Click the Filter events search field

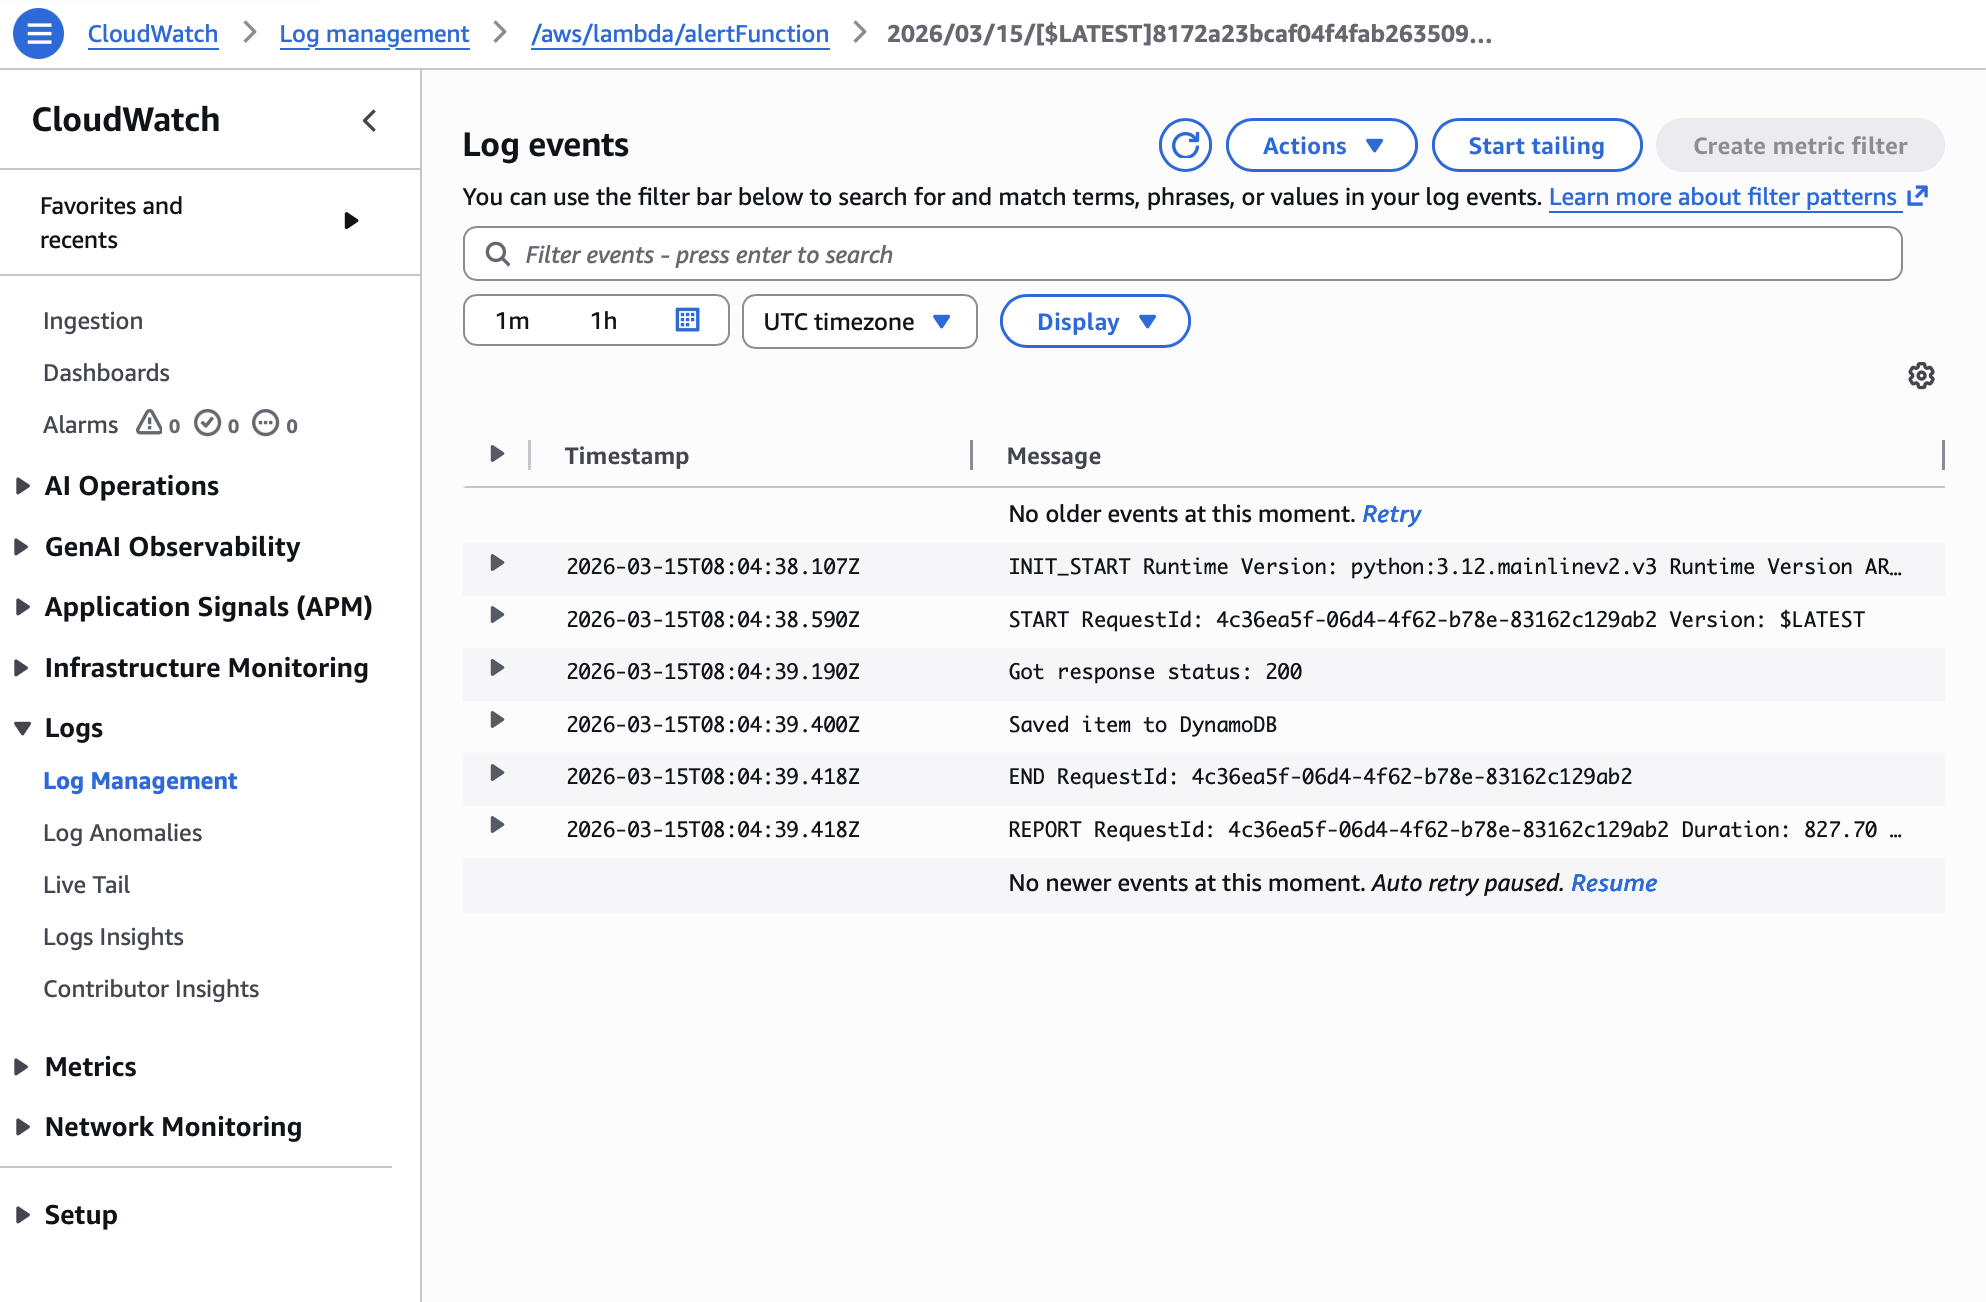point(1182,254)
